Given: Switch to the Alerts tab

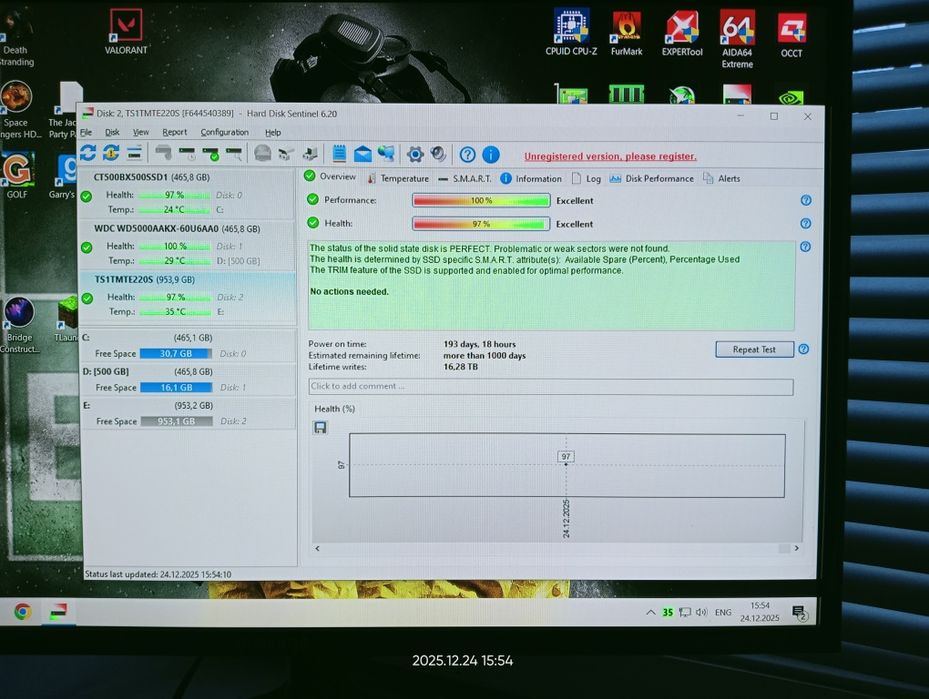Looking at the screenshot, I should [x=721, y=178].
